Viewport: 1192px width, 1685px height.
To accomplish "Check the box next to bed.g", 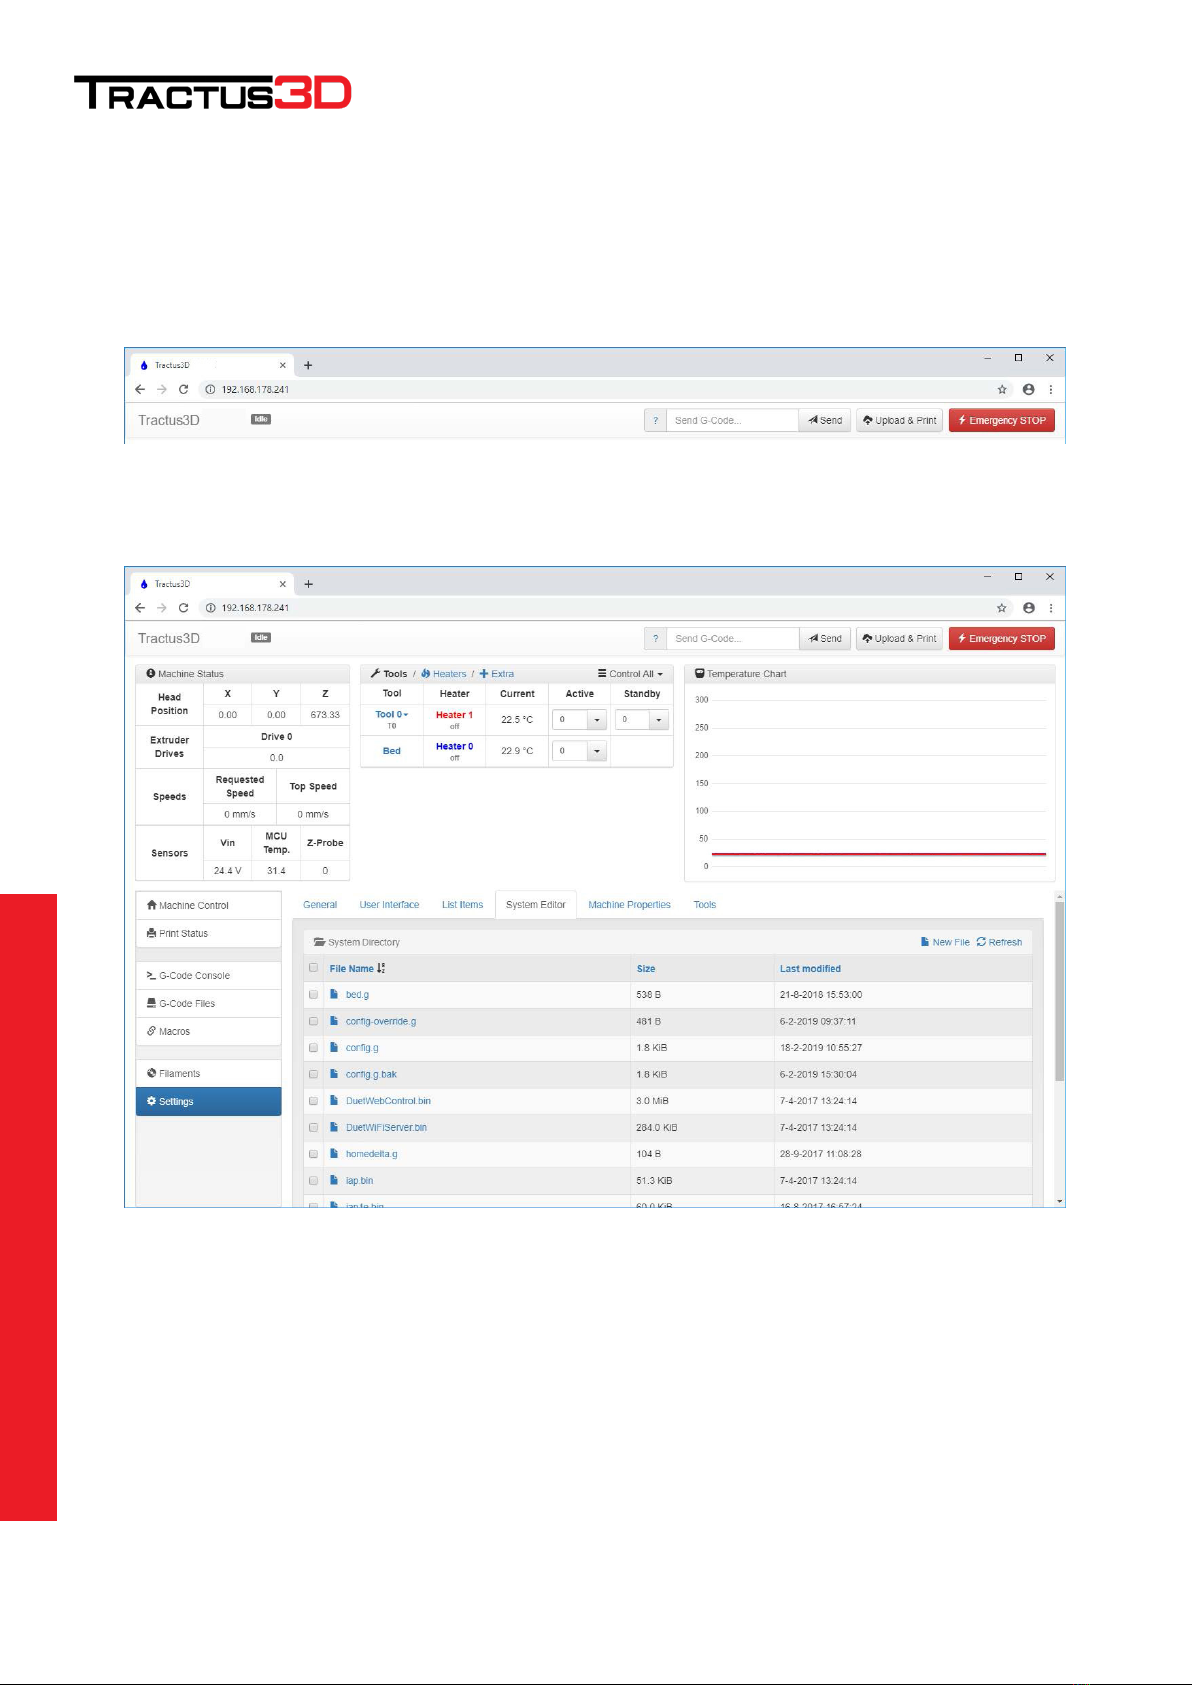I will (313, 994).
